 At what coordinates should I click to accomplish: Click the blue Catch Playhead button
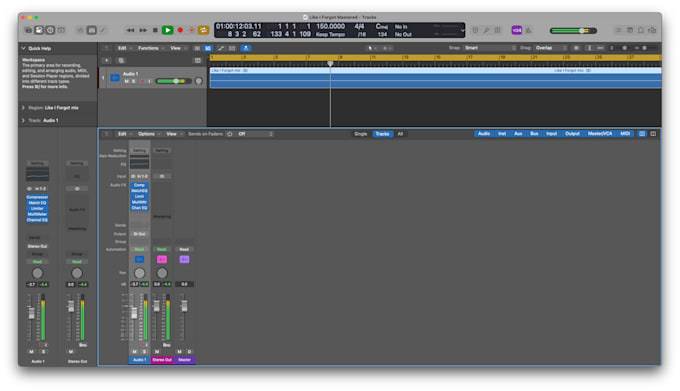point(246,48)
